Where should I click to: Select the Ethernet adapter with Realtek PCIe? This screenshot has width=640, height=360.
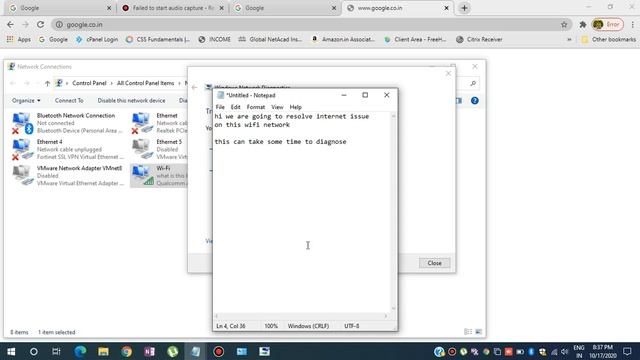(159, 123)
